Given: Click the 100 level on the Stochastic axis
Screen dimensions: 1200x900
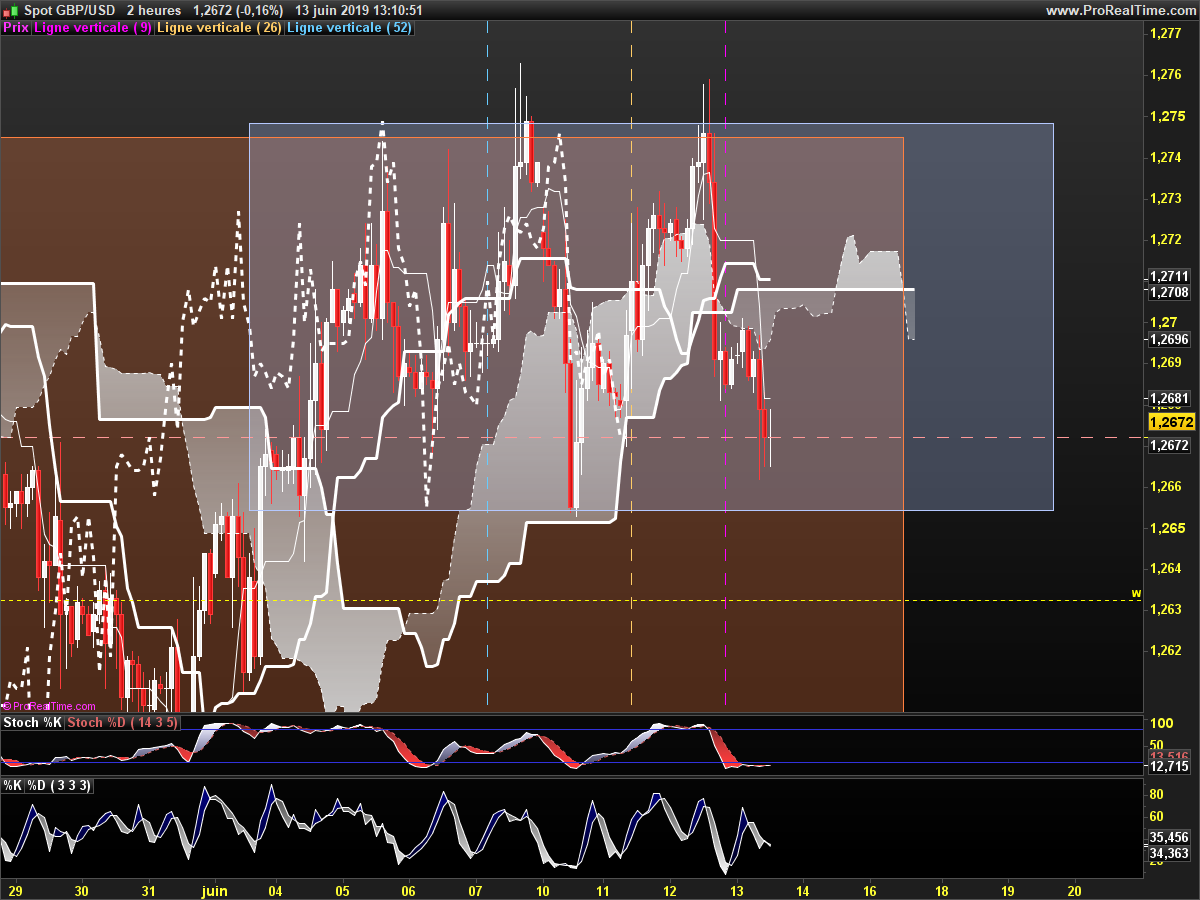Looking at the screenshot, I should tap(1162, 723).
